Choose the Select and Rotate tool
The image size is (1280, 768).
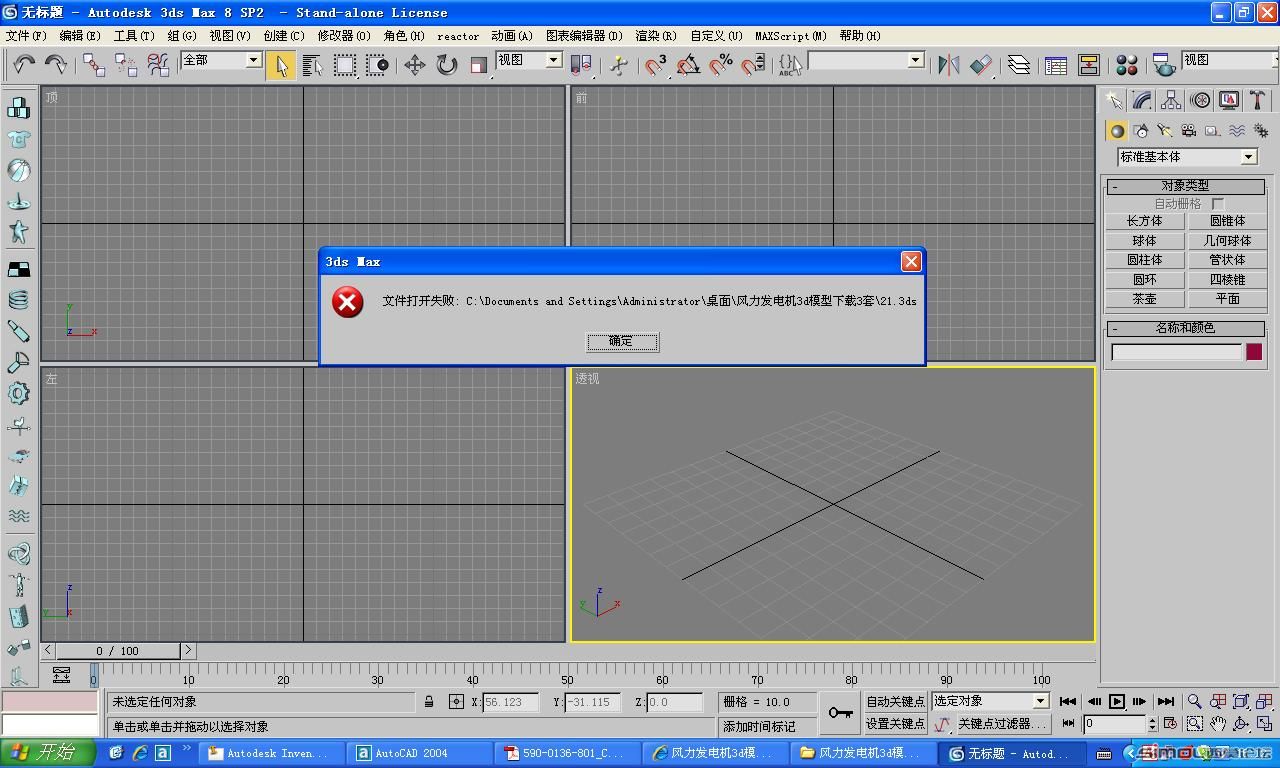(x=446, y=65)
